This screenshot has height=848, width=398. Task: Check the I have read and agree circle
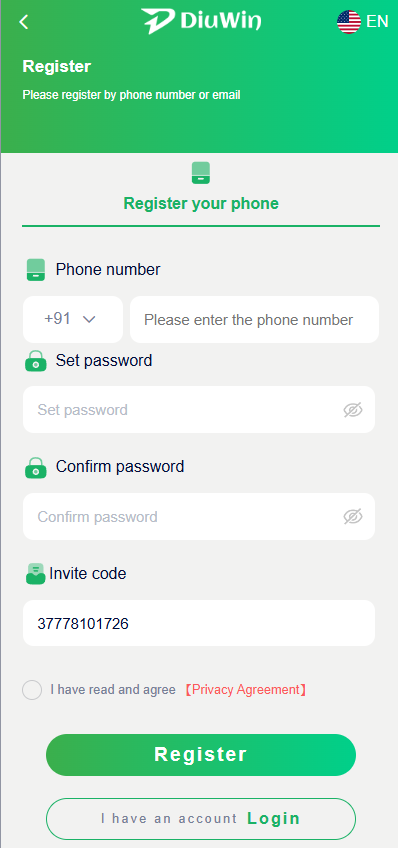click(x=32, y=690)
